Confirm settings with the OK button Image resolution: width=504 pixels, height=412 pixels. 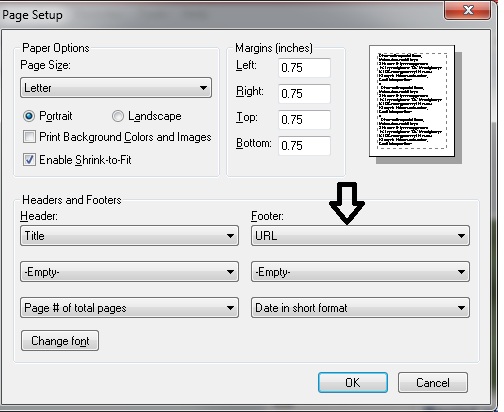tap(353, 383)
